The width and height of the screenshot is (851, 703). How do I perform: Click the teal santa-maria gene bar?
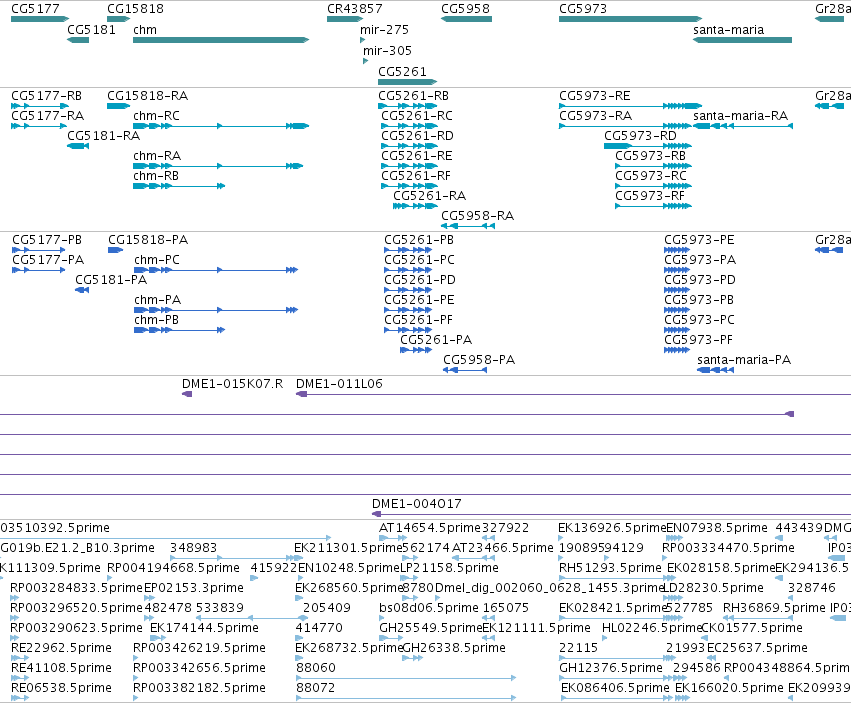coord(742,40)
